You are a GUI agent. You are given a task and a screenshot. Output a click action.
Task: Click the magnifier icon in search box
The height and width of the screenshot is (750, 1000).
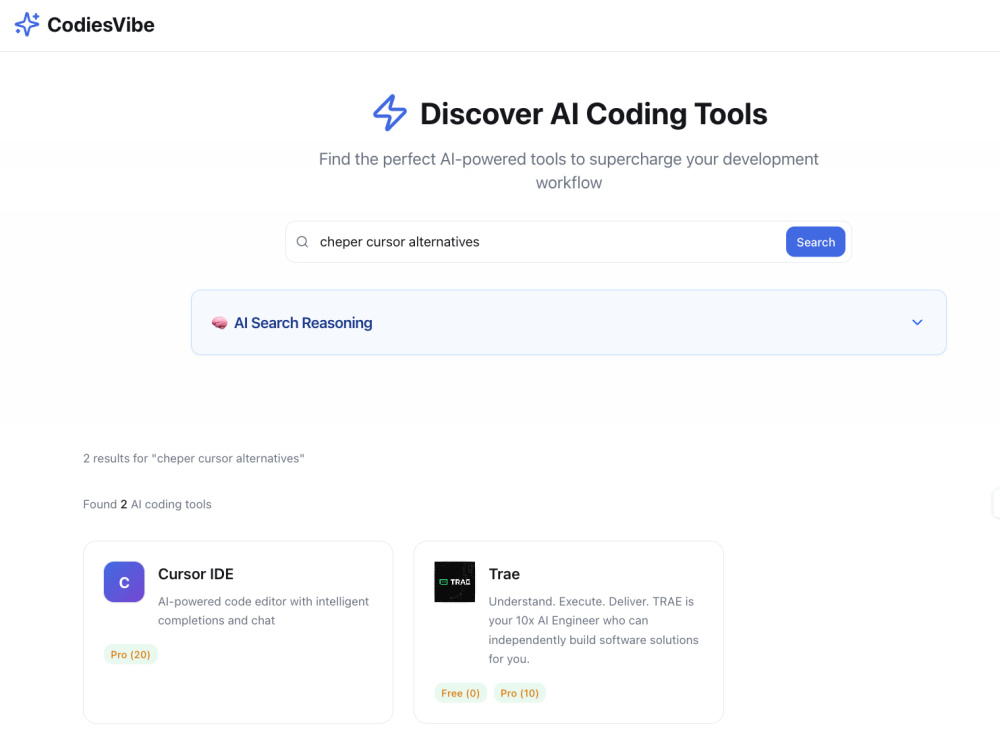[x=302, y=242]
